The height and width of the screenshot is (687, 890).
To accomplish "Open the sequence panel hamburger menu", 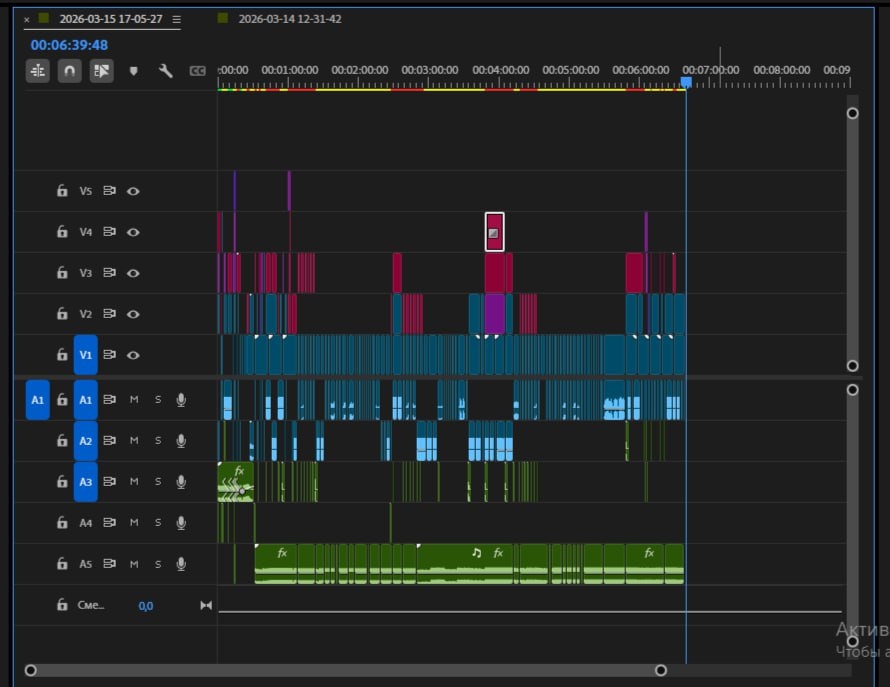I will (176, 19).
